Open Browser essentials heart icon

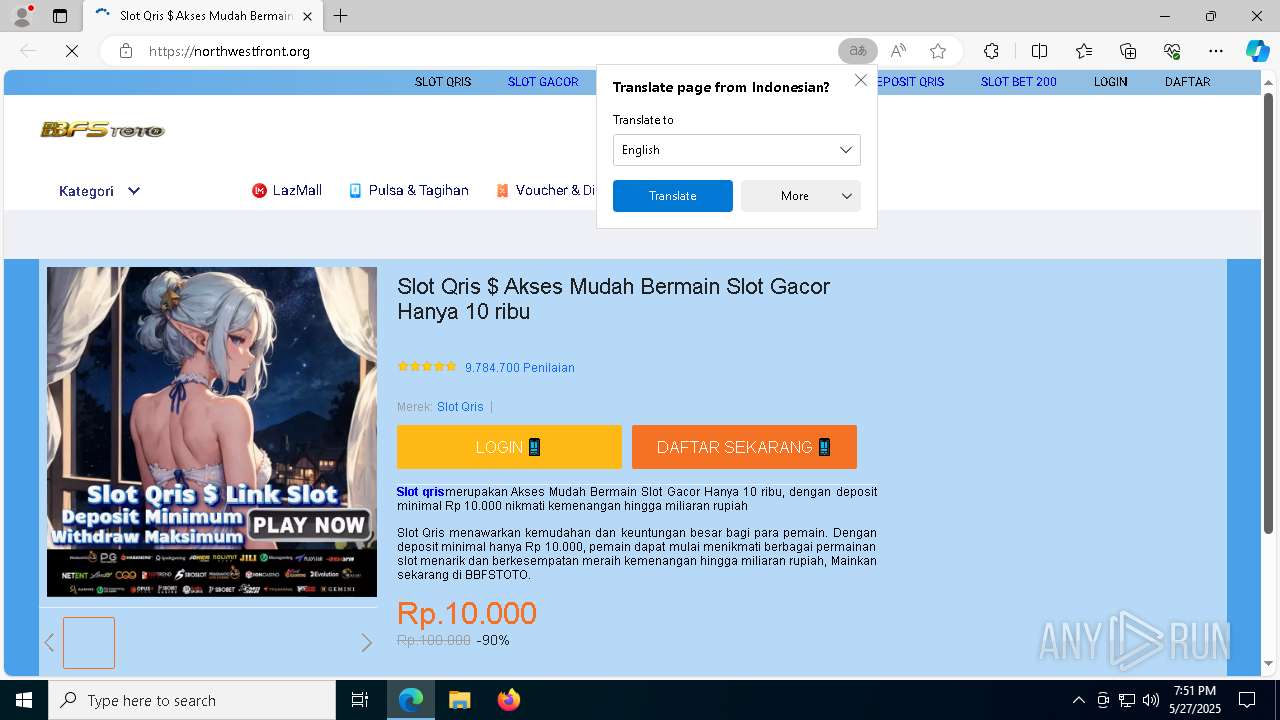(1172, 51)
